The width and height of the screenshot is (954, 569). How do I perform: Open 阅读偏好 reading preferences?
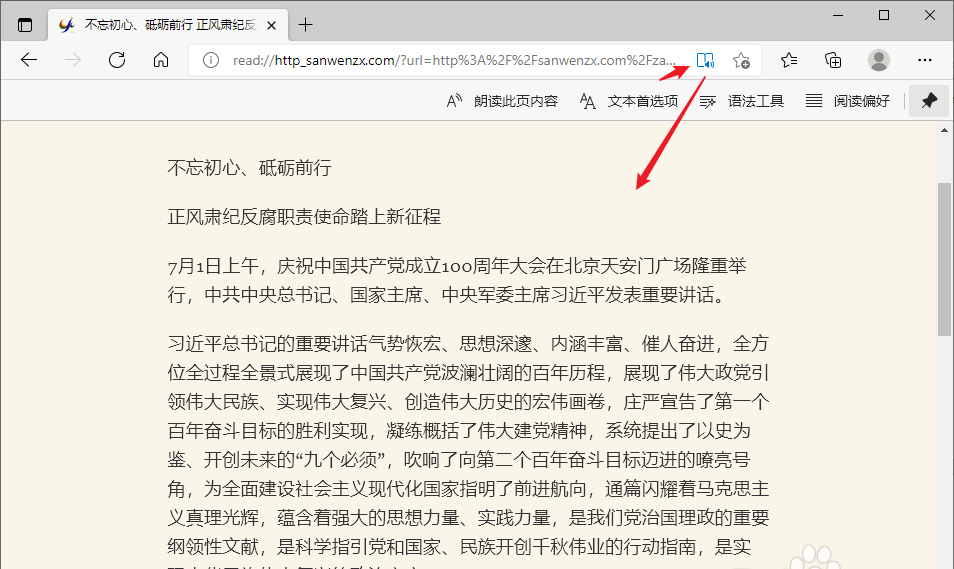tap(848, 101)
